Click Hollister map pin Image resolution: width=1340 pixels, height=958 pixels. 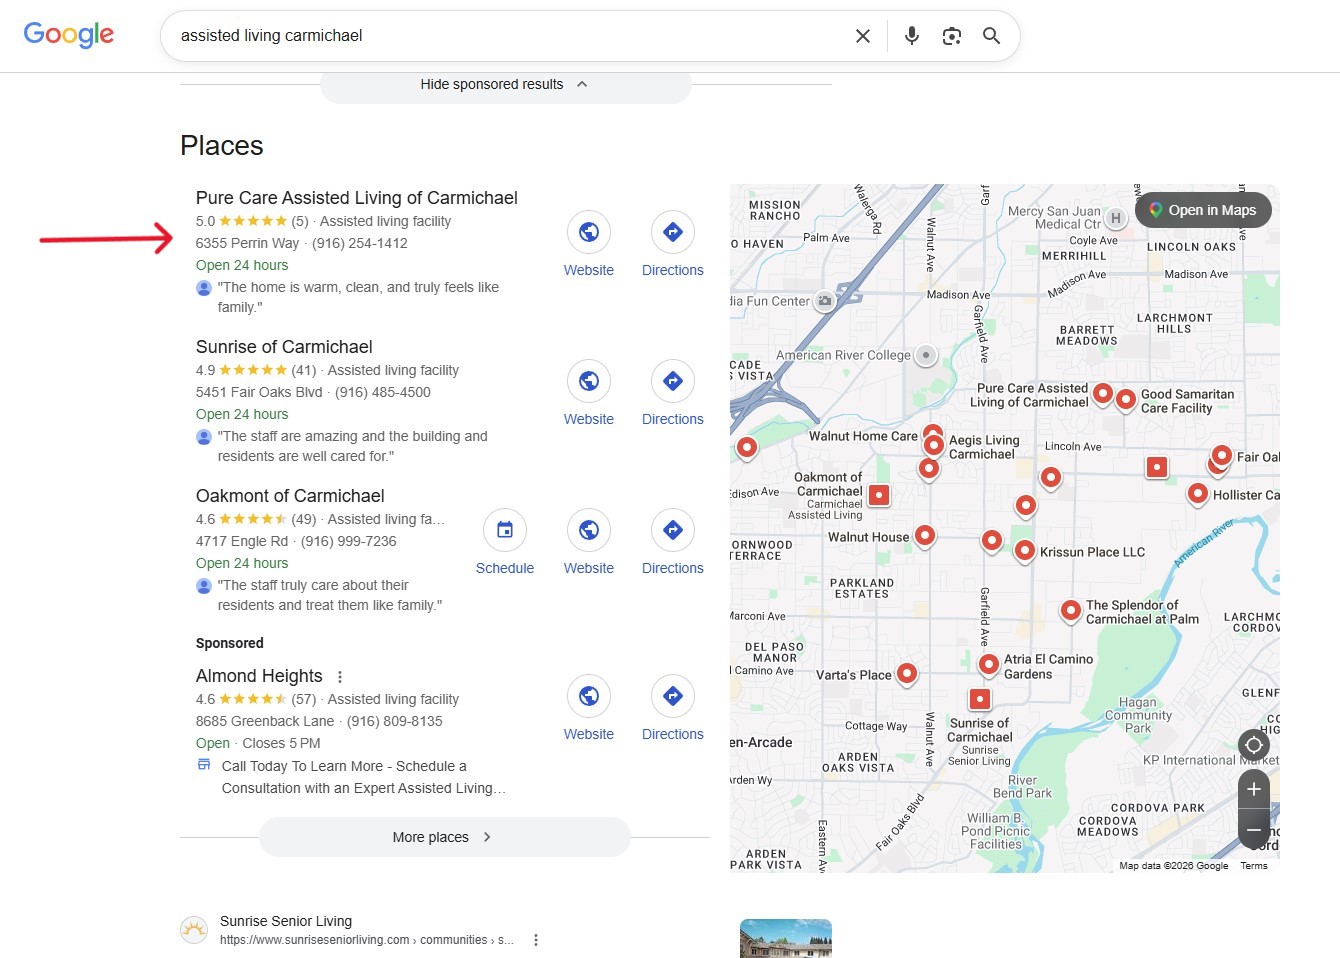click(x=1198, y=494)
